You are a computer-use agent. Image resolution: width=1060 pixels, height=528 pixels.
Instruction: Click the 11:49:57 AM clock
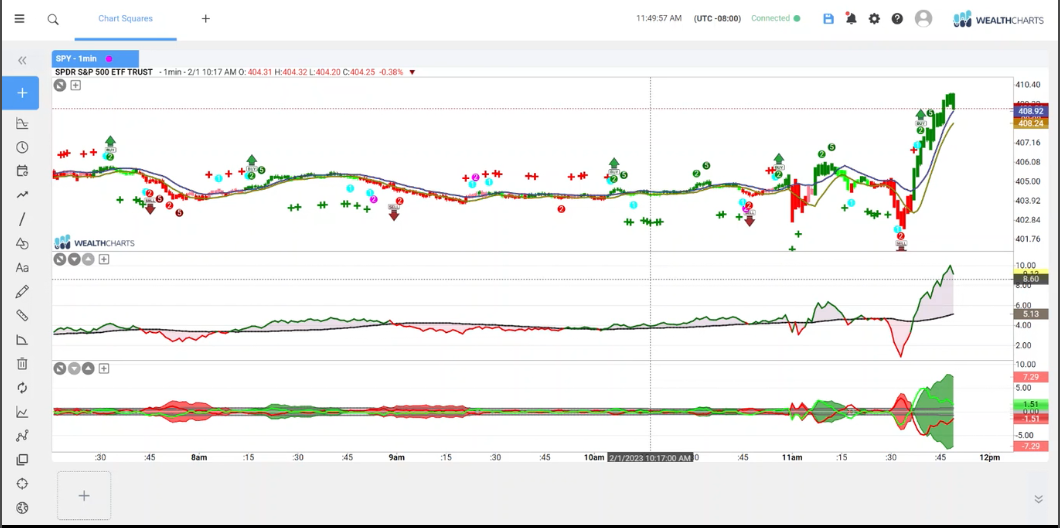click(658, 18)
